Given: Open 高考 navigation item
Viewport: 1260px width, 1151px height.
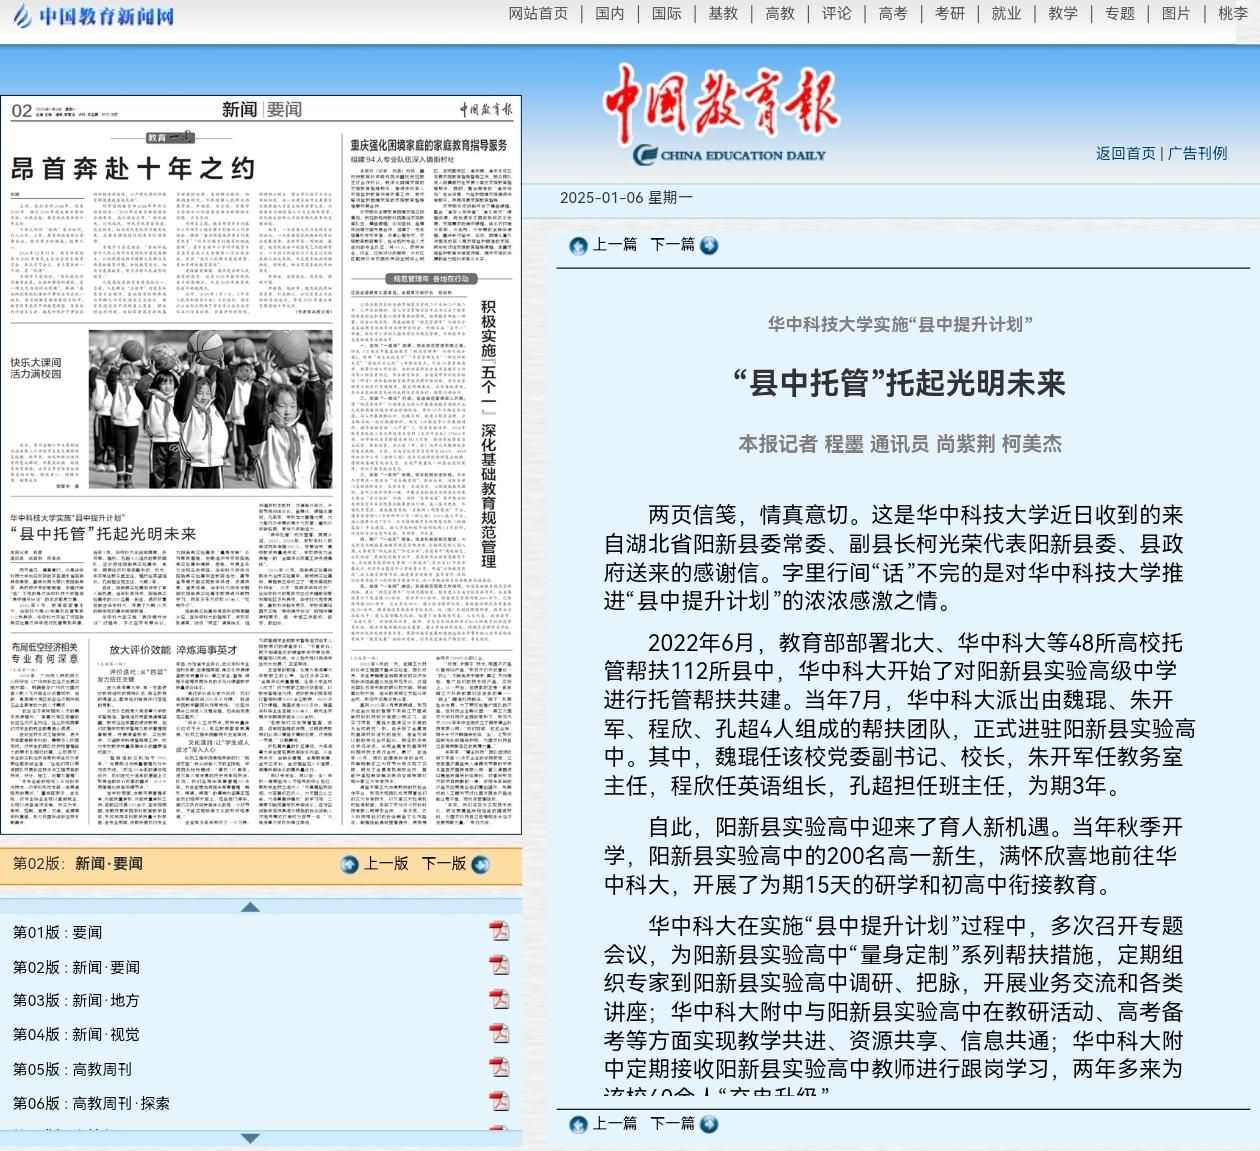Looking at the screenshot, I should pyautogui.click(x=893, y=13).
